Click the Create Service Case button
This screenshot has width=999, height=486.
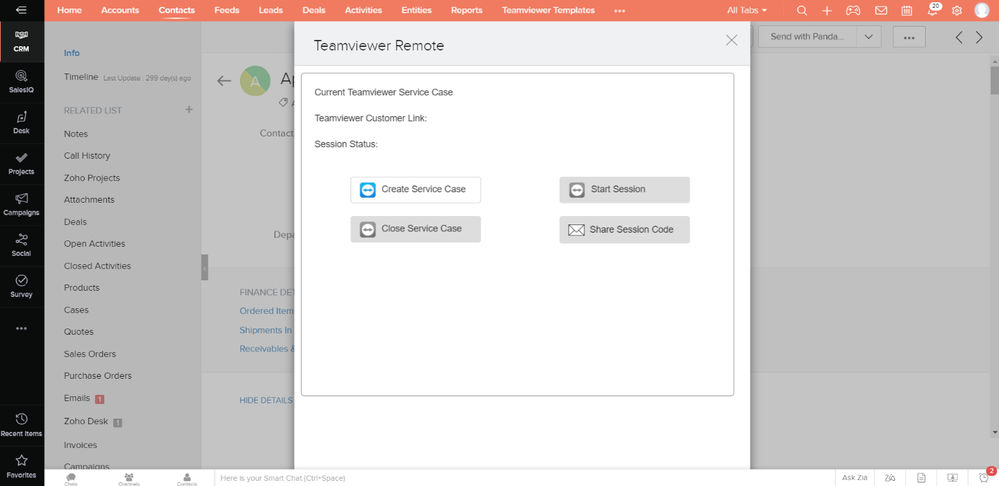pos(415,190)
